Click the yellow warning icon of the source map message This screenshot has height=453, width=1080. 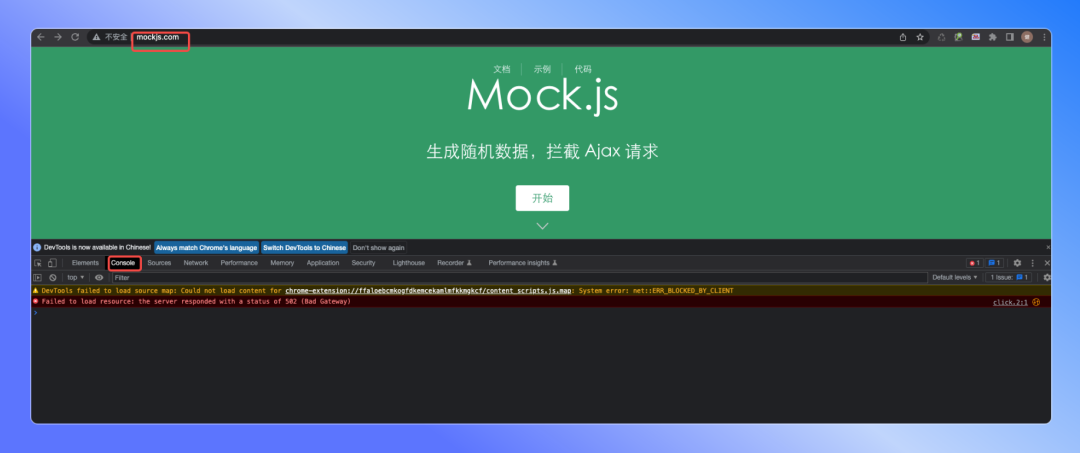36,291
